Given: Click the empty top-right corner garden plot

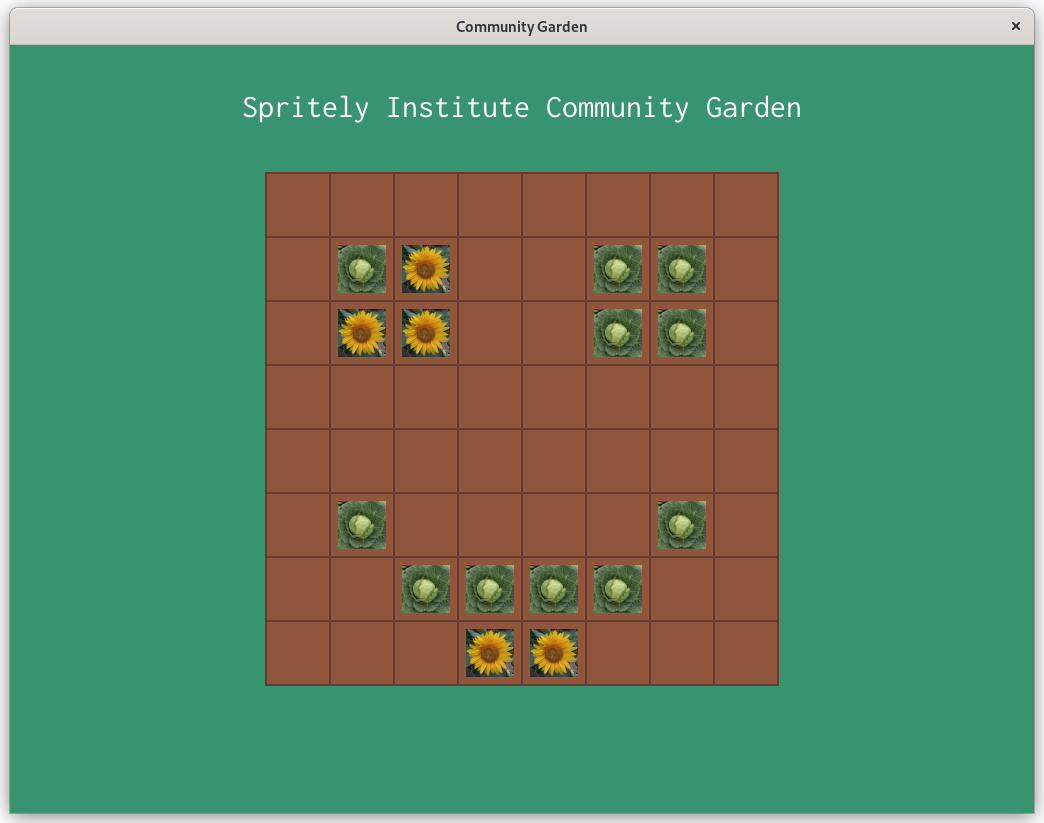Looking at the screenshot, I should coord(746,205).
